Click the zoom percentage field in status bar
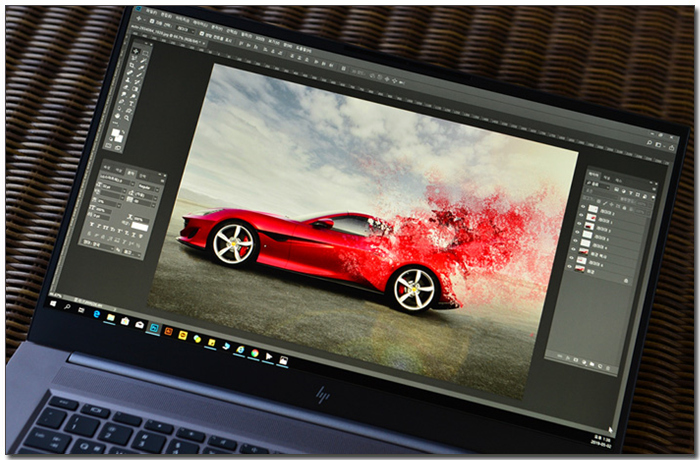Viewport: 700px width, 460px height. 55,296
